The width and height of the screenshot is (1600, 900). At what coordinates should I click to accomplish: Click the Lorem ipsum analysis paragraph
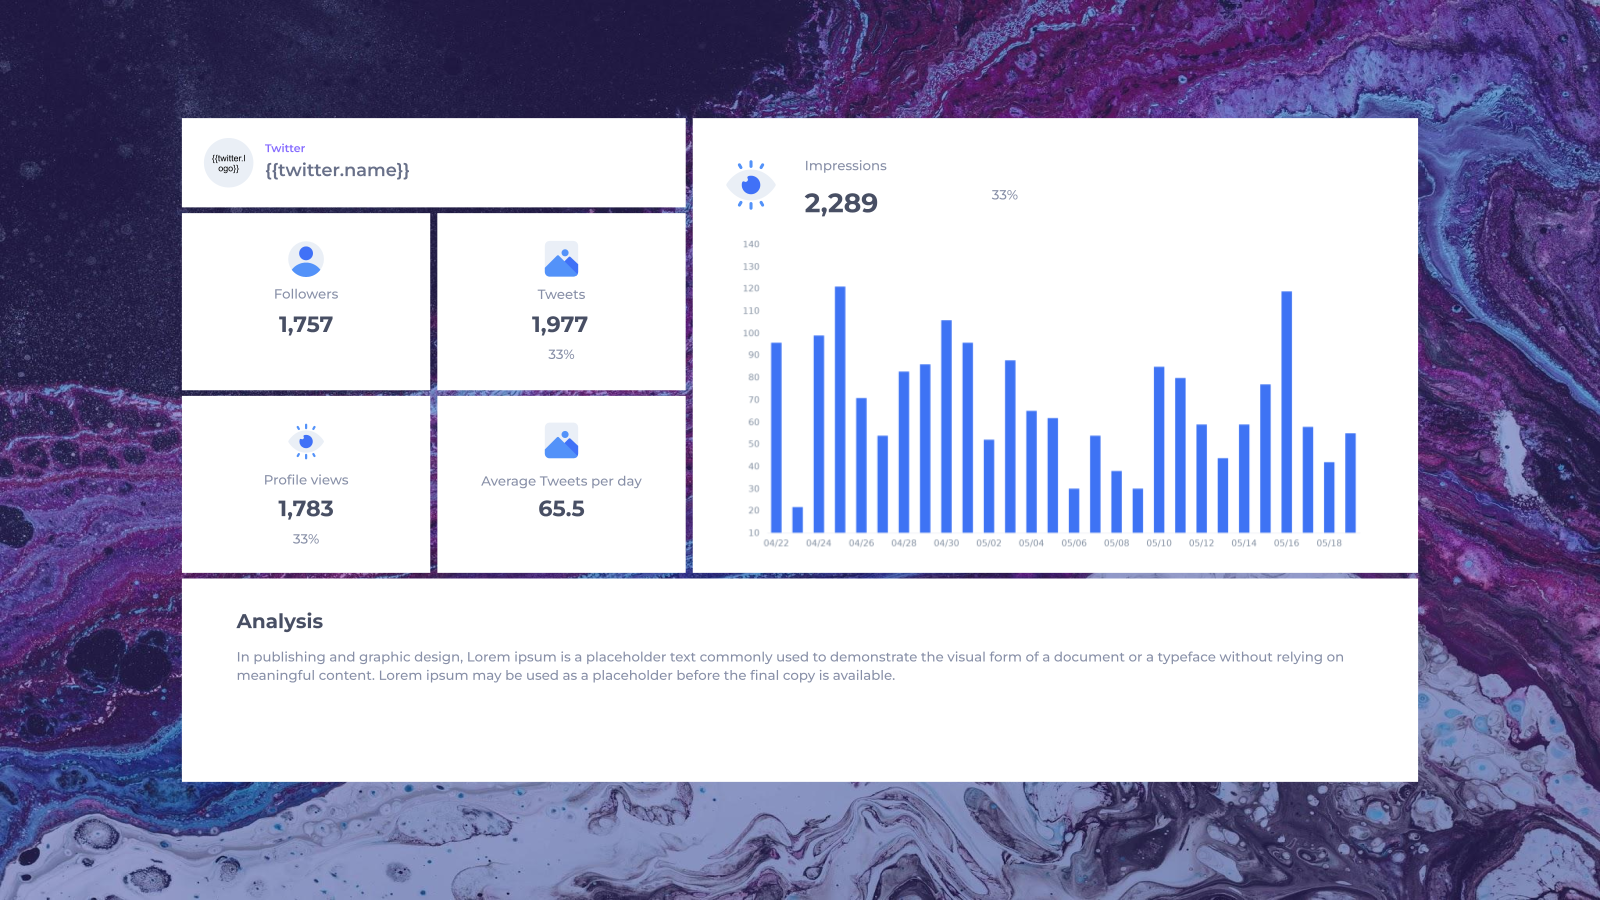coord(790,666)
